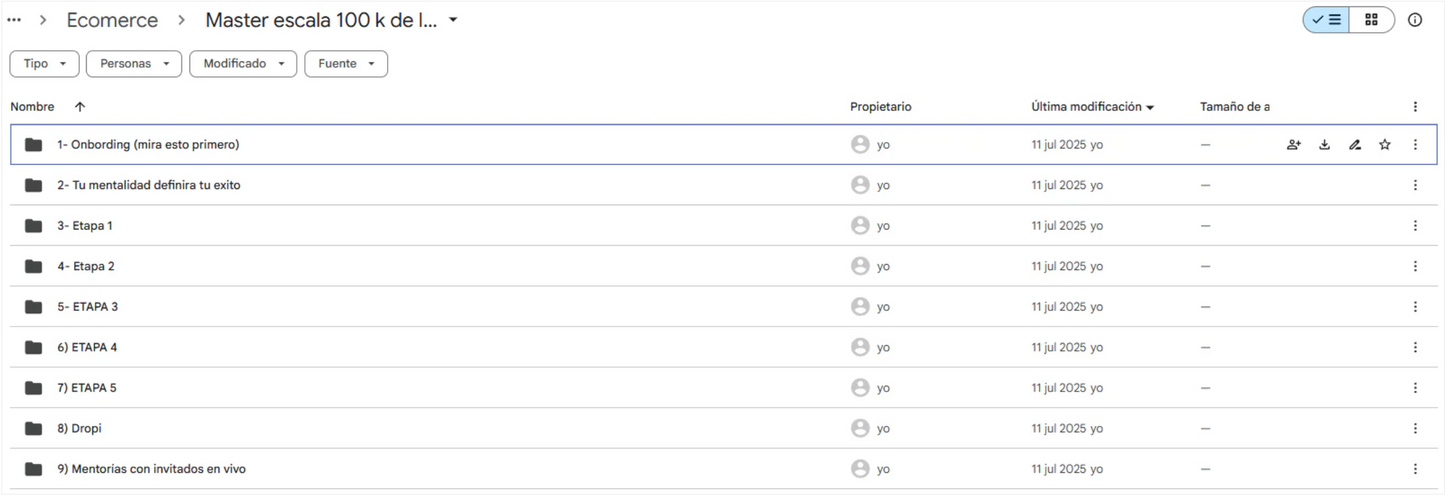Expand the Master escala 100 k folder menu
The width and height of the screenshot is (1445, 496).
tap(453, 20)
